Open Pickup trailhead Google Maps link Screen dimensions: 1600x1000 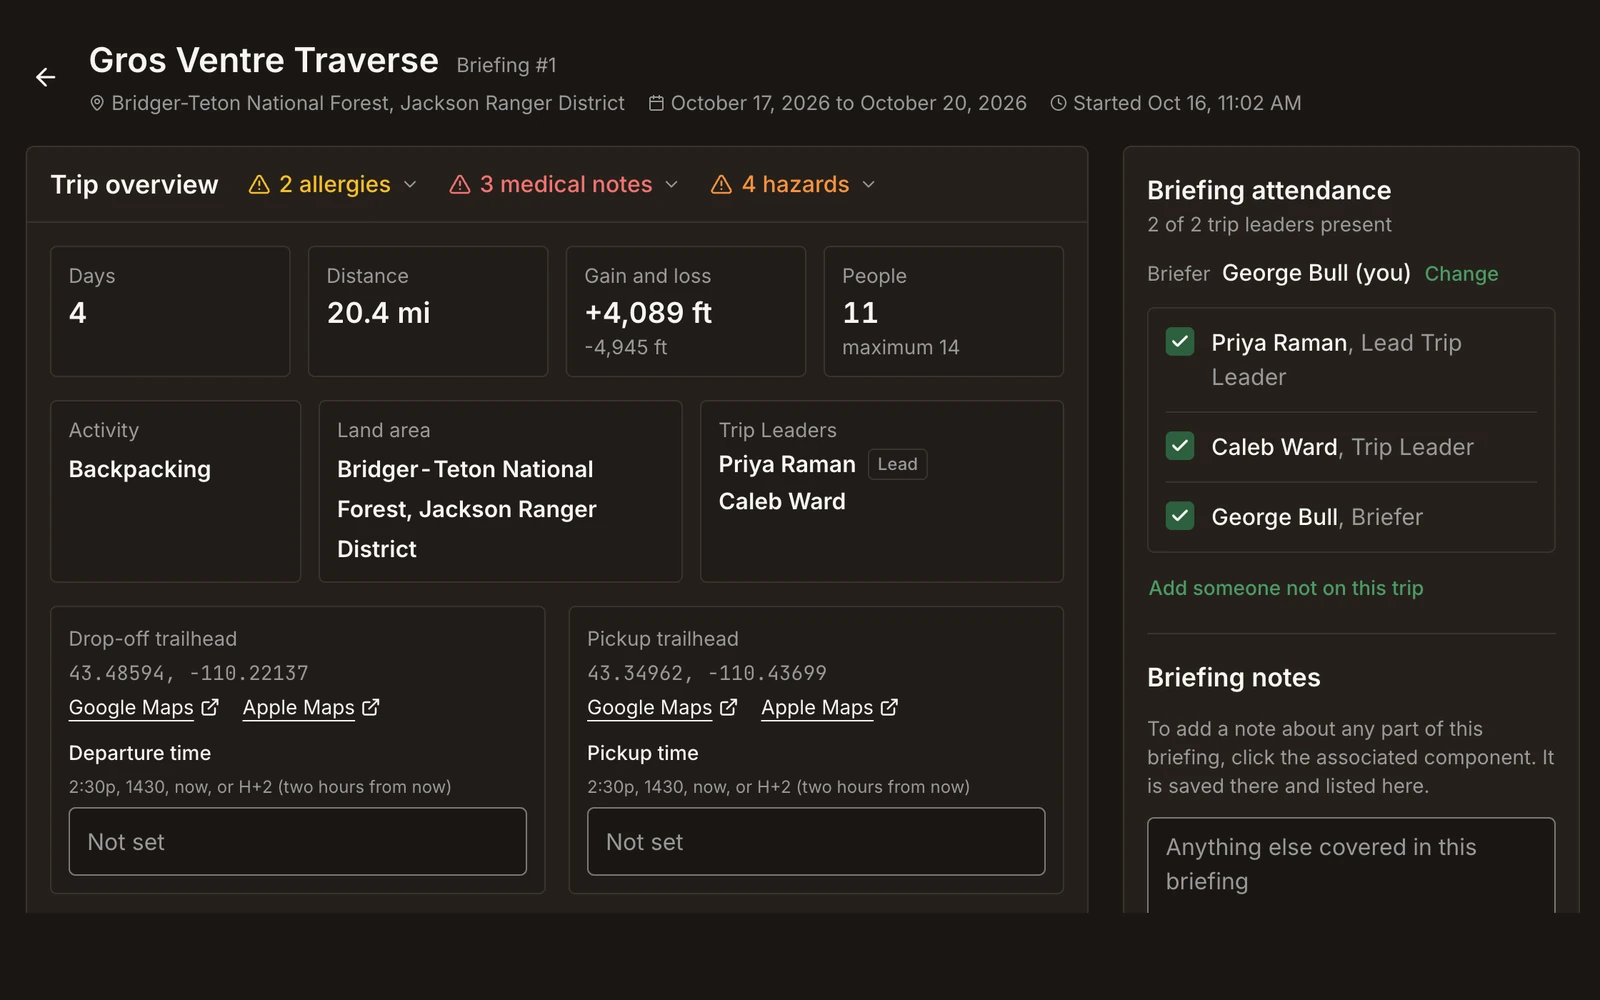650,707
